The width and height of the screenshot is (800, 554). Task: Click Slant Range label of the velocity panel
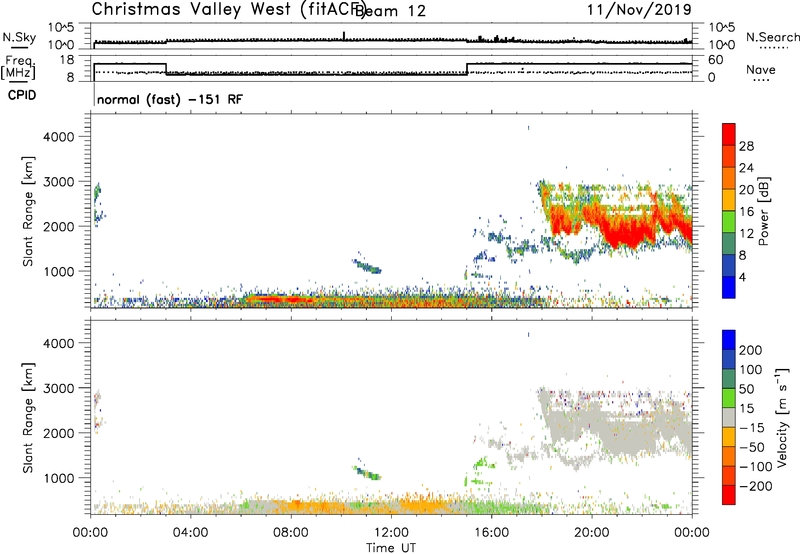28,418
